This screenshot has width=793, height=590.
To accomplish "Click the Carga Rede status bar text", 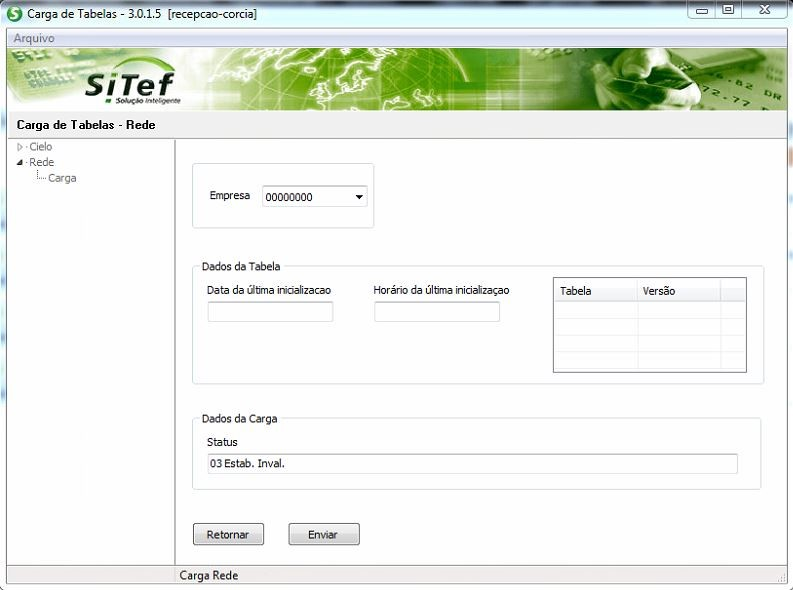I will click(209, 575).
